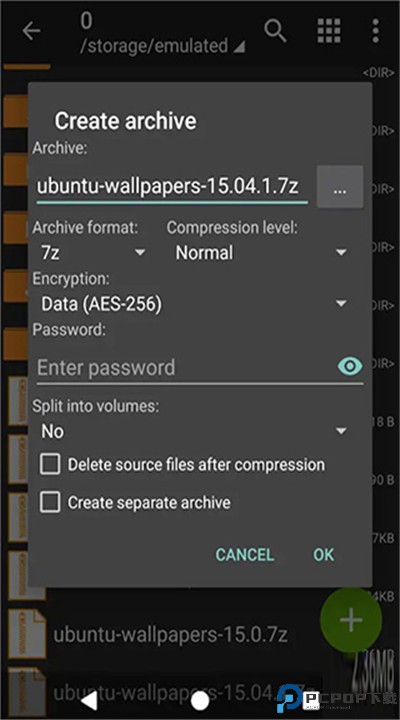Toggle password visibility eye icon
Viewport: 400px width, 720px height.
click(x=350, y=366)
